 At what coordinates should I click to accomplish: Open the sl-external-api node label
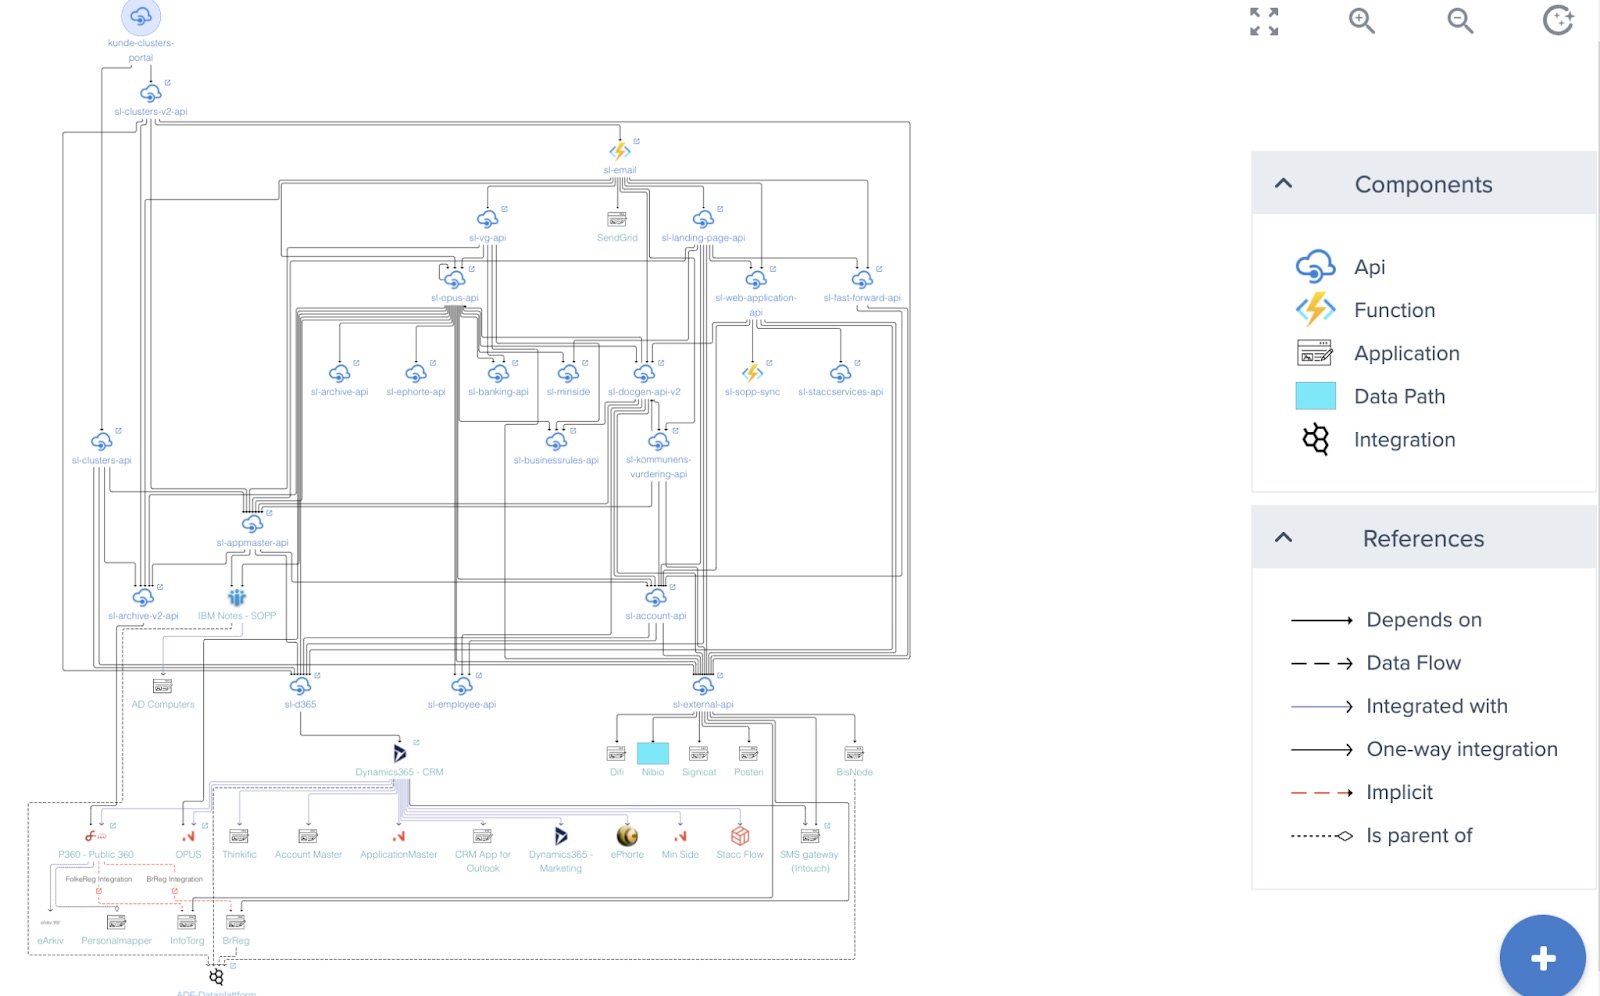click(x=702, y=703)
